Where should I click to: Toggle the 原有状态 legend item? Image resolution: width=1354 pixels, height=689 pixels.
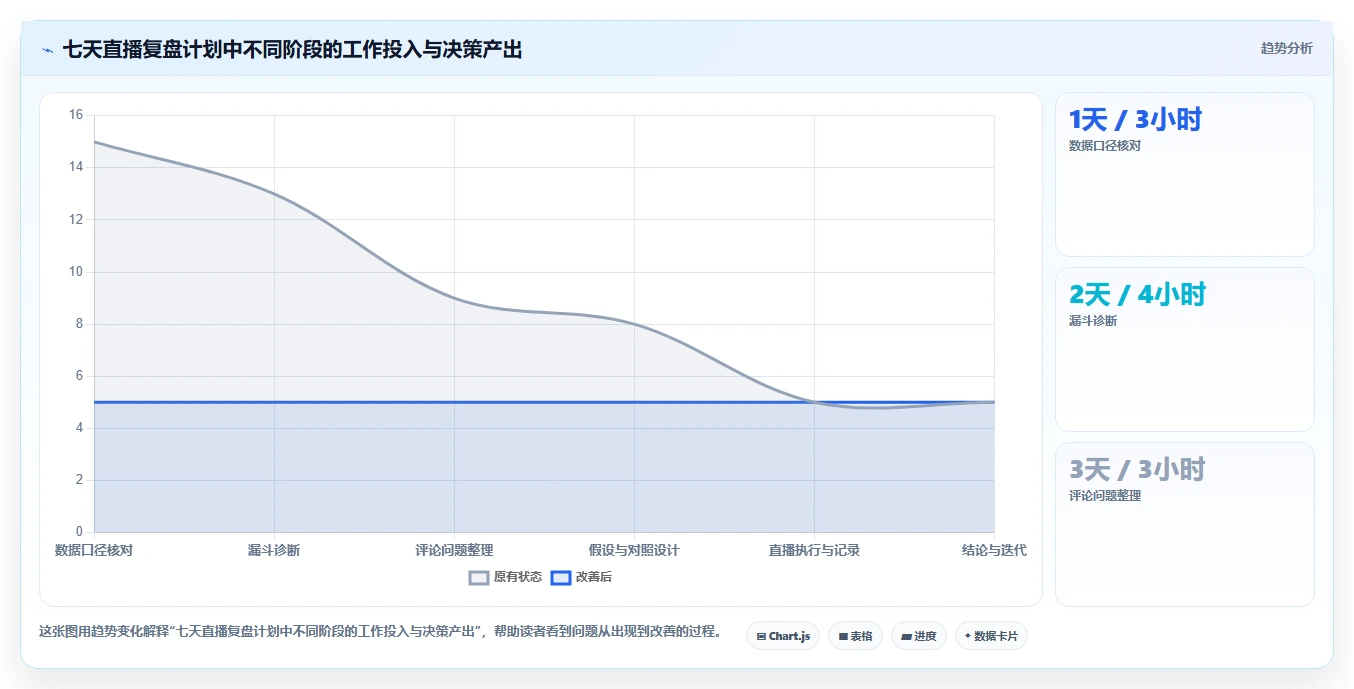click(505, 577)
